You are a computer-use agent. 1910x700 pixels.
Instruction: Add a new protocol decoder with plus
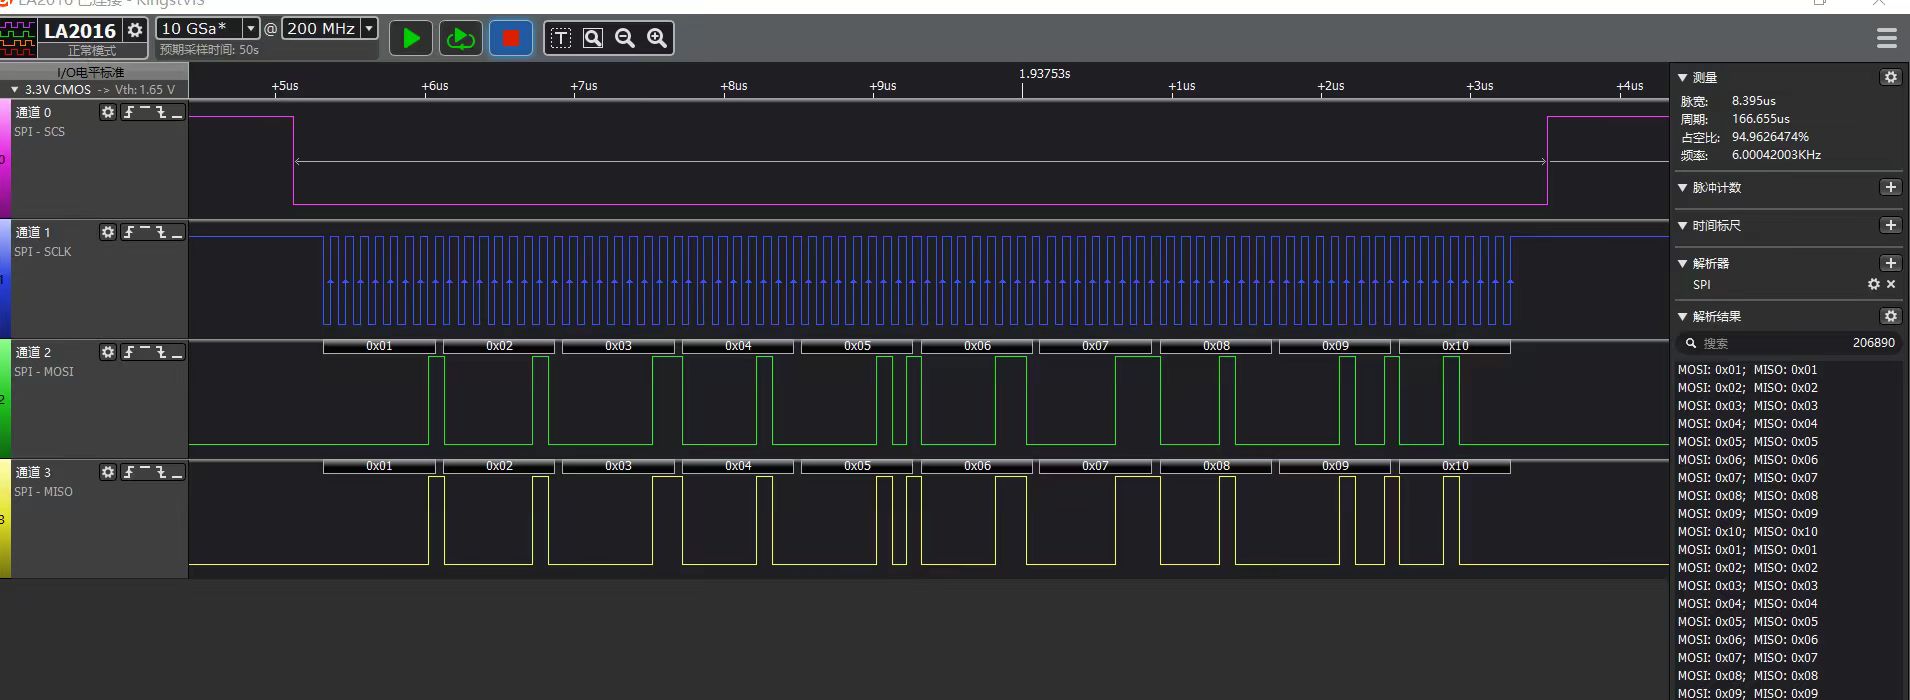[x=1891, y=263]
